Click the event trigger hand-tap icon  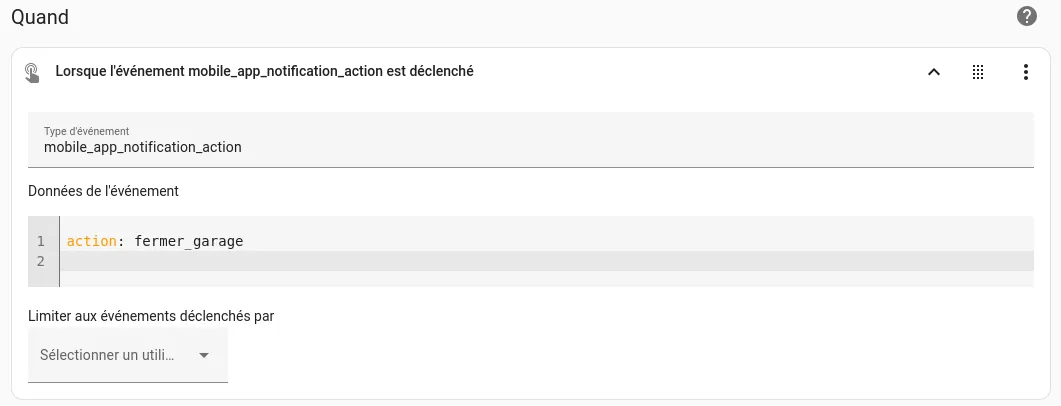(32, 72)
